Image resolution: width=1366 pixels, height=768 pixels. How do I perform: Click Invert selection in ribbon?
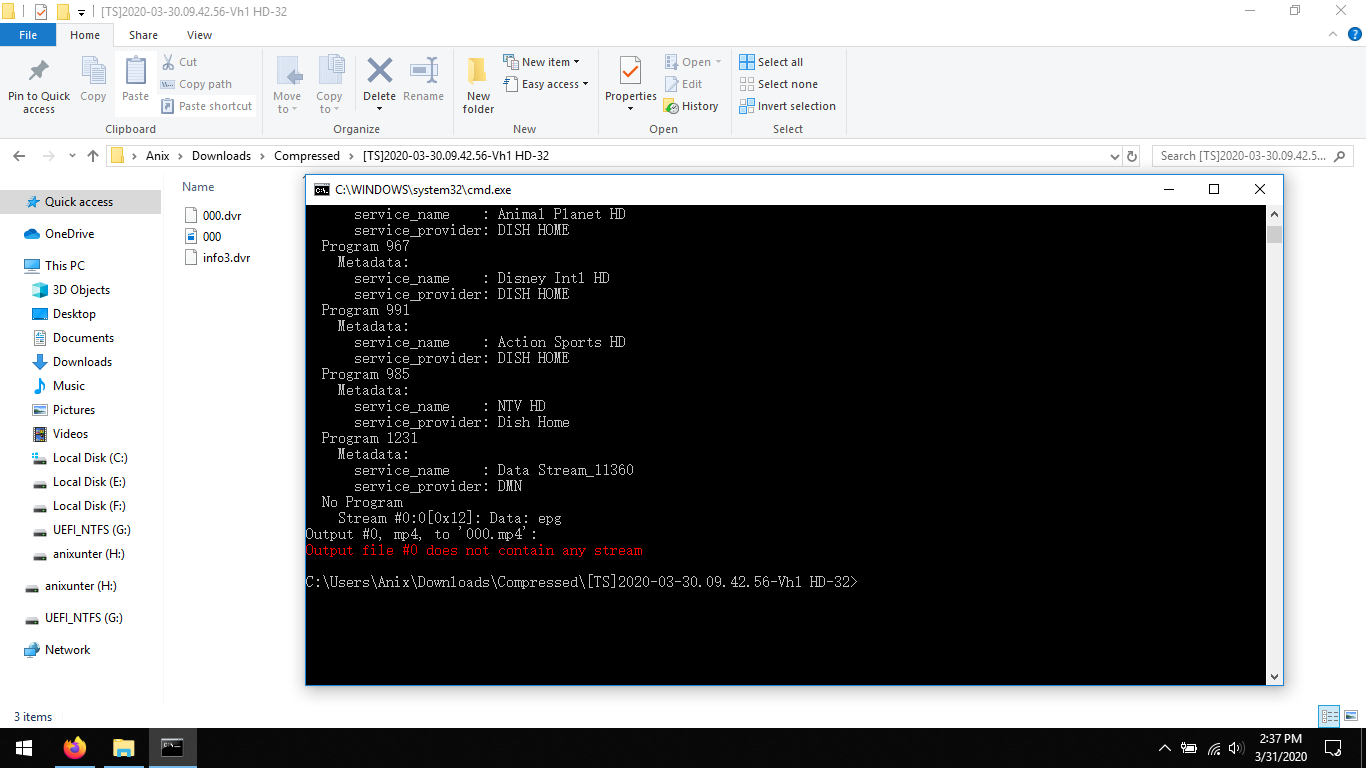click(787, 106)
